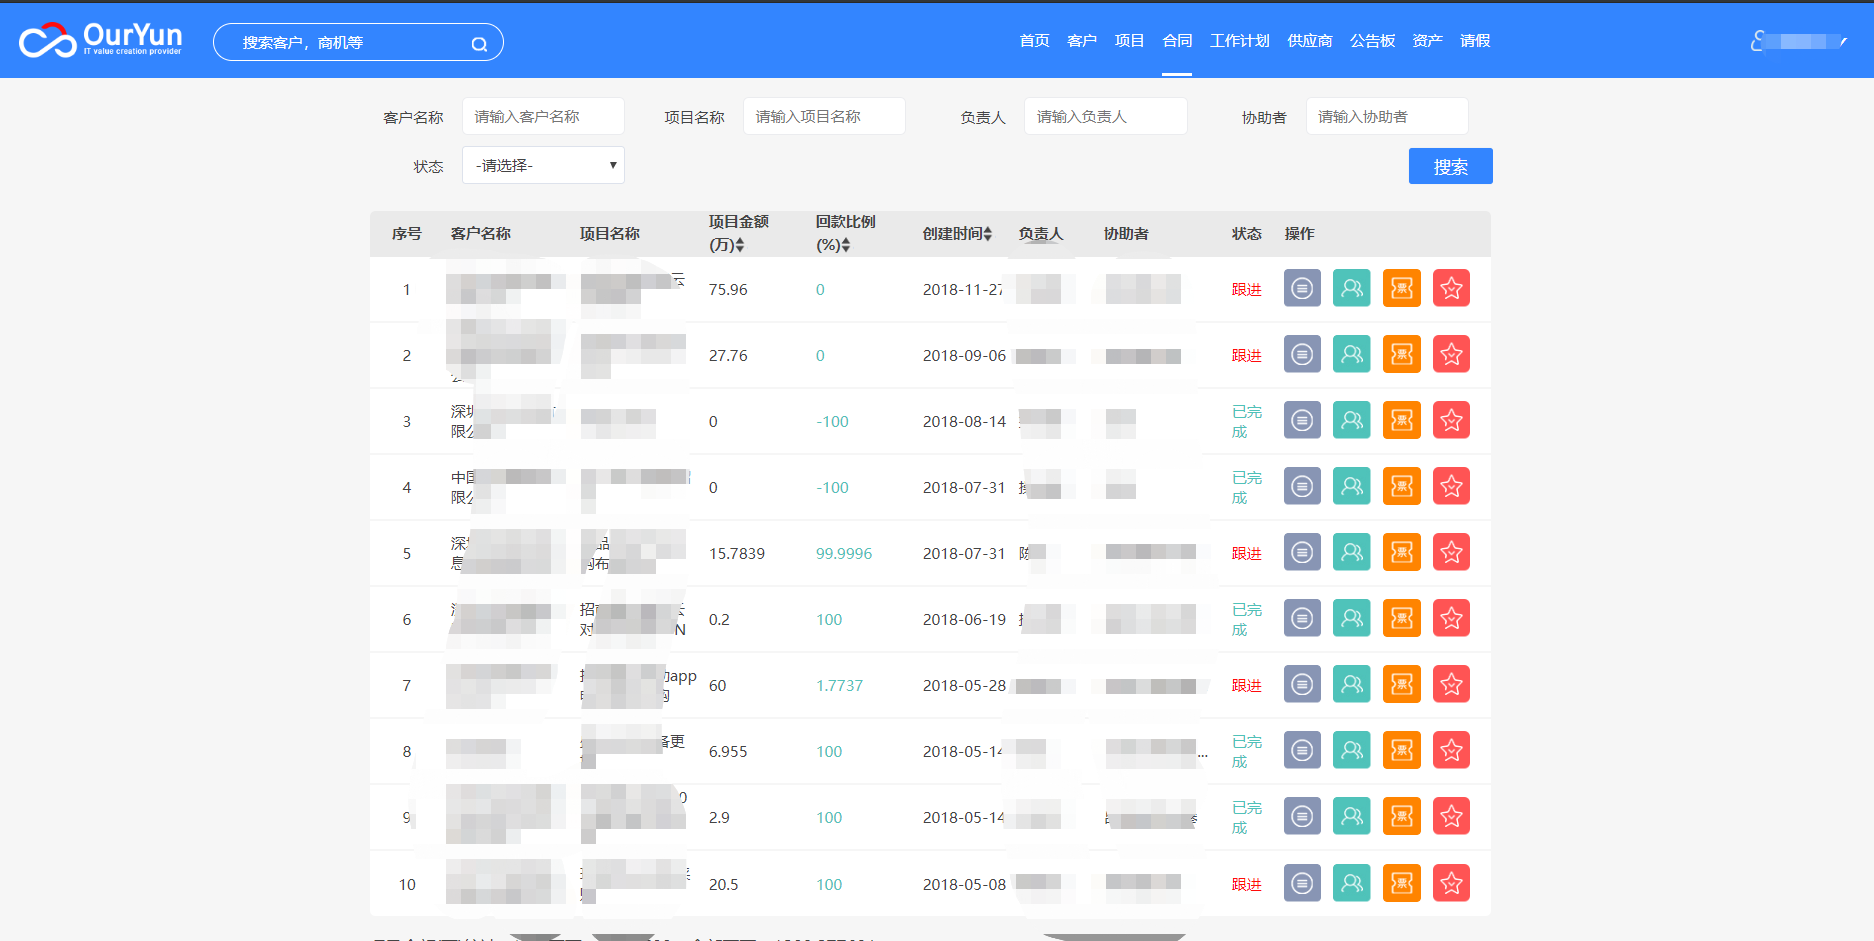The width and height of the screenshot is (1874, 941).
Task: Open collaborators icon in row 1
Action: [x=1352, y=288]
